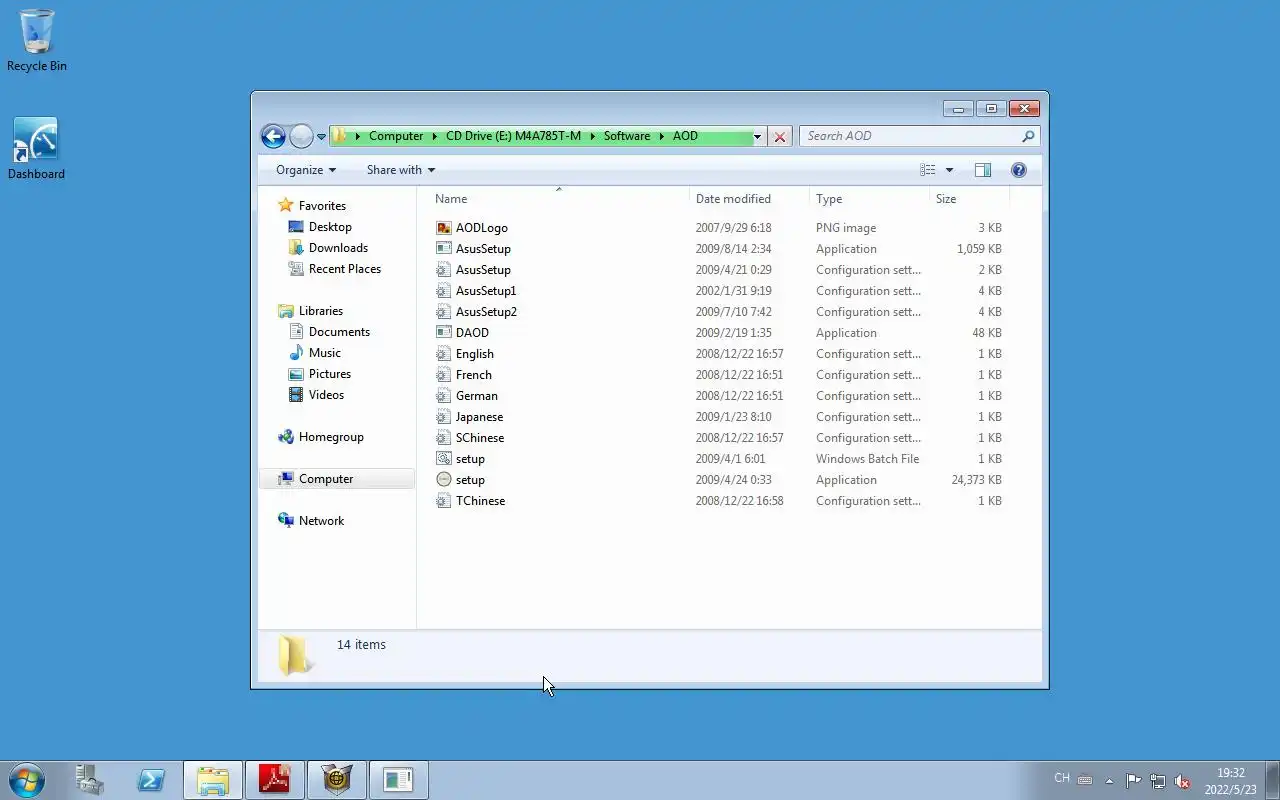The height and width of the screenshot is (800, 1280).
Task: Click CH language indicator in tray
Action: click(1062, 778)
